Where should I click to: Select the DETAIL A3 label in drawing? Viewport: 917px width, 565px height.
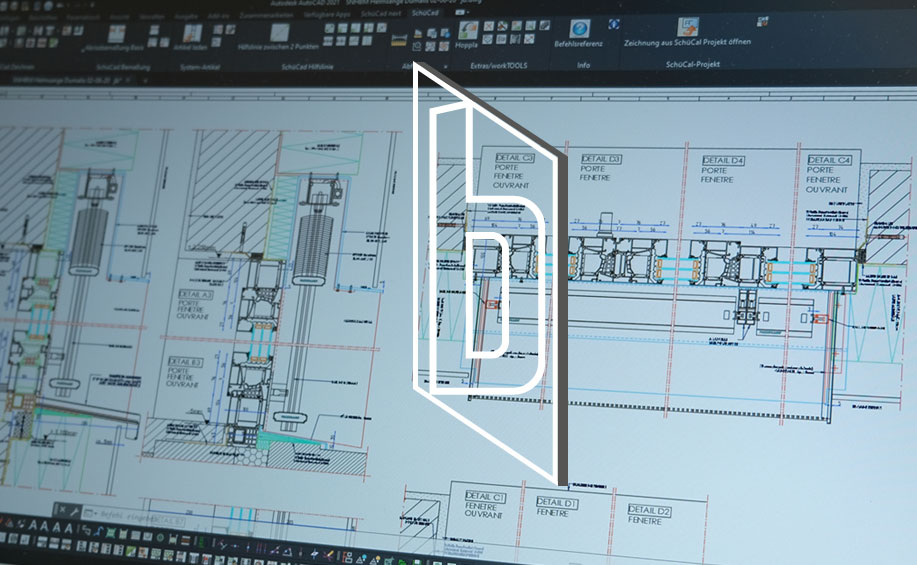195,294
